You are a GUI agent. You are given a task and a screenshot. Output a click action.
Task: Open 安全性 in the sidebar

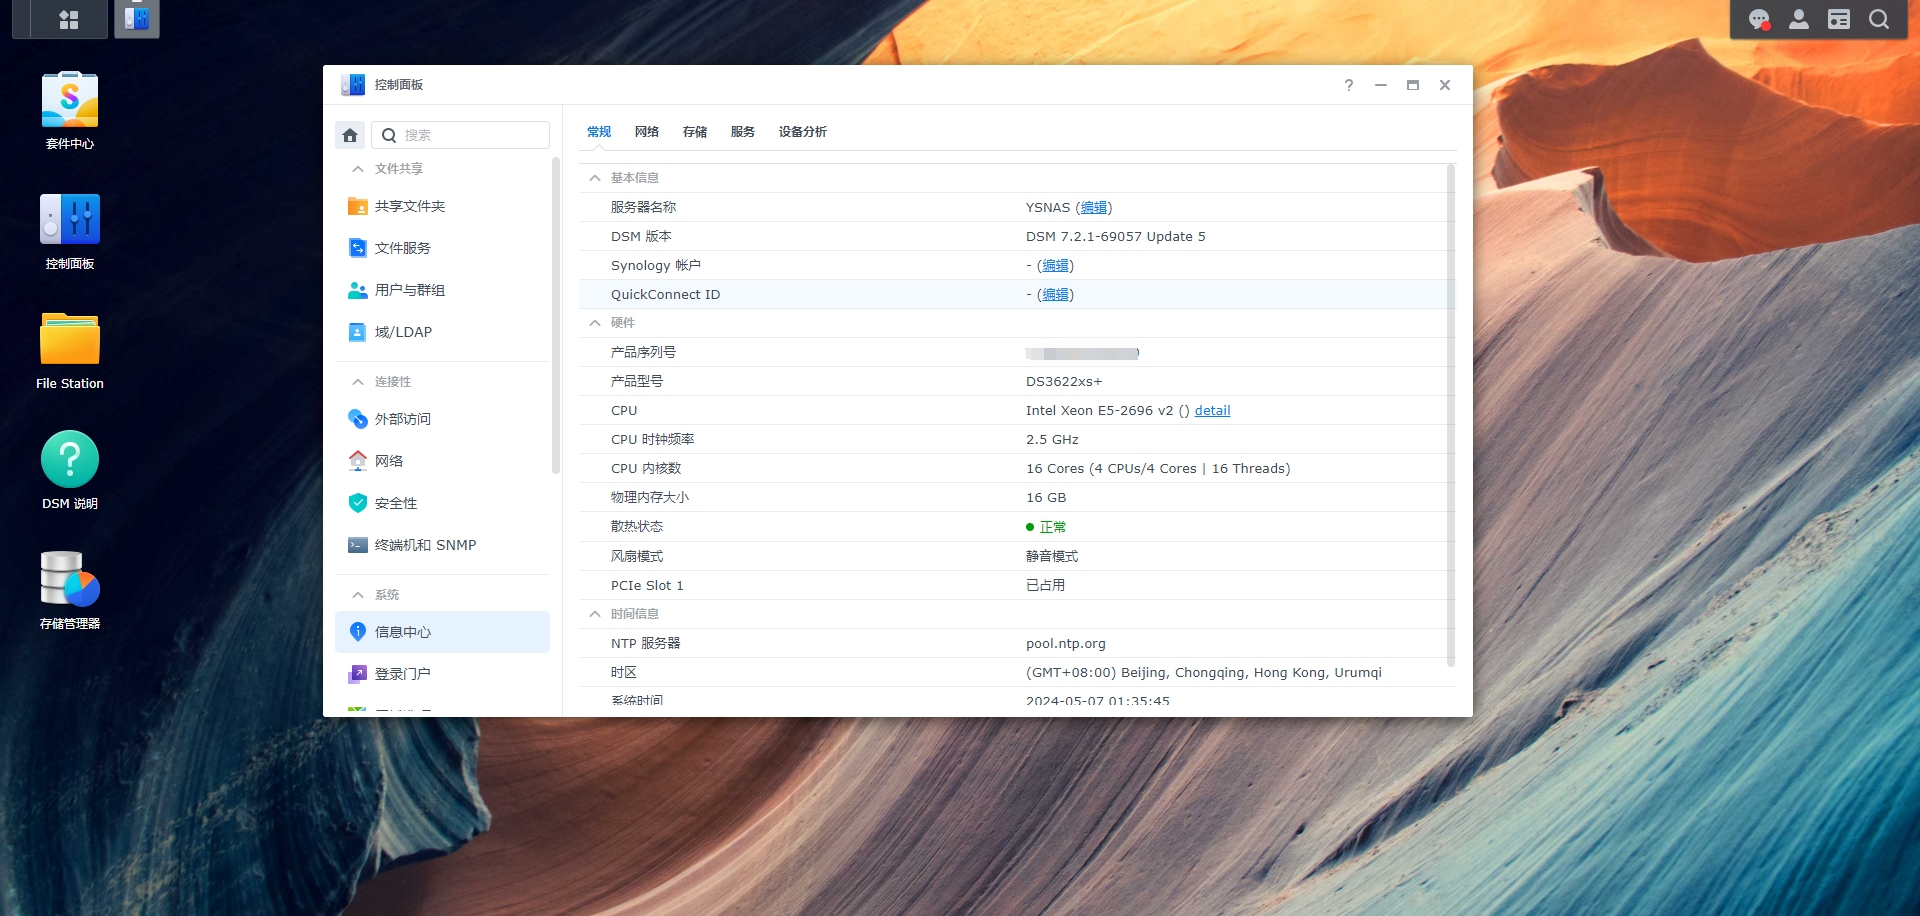point(442,503)
